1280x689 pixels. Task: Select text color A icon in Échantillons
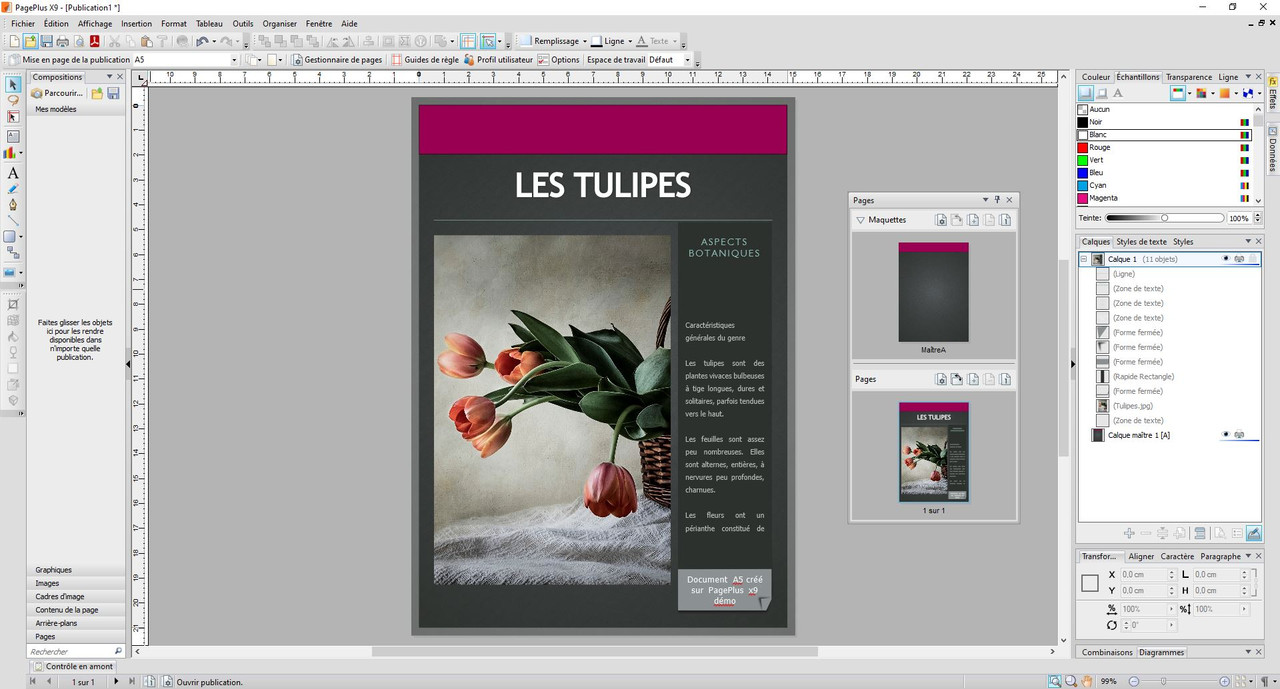click(x=1118, y=93)
